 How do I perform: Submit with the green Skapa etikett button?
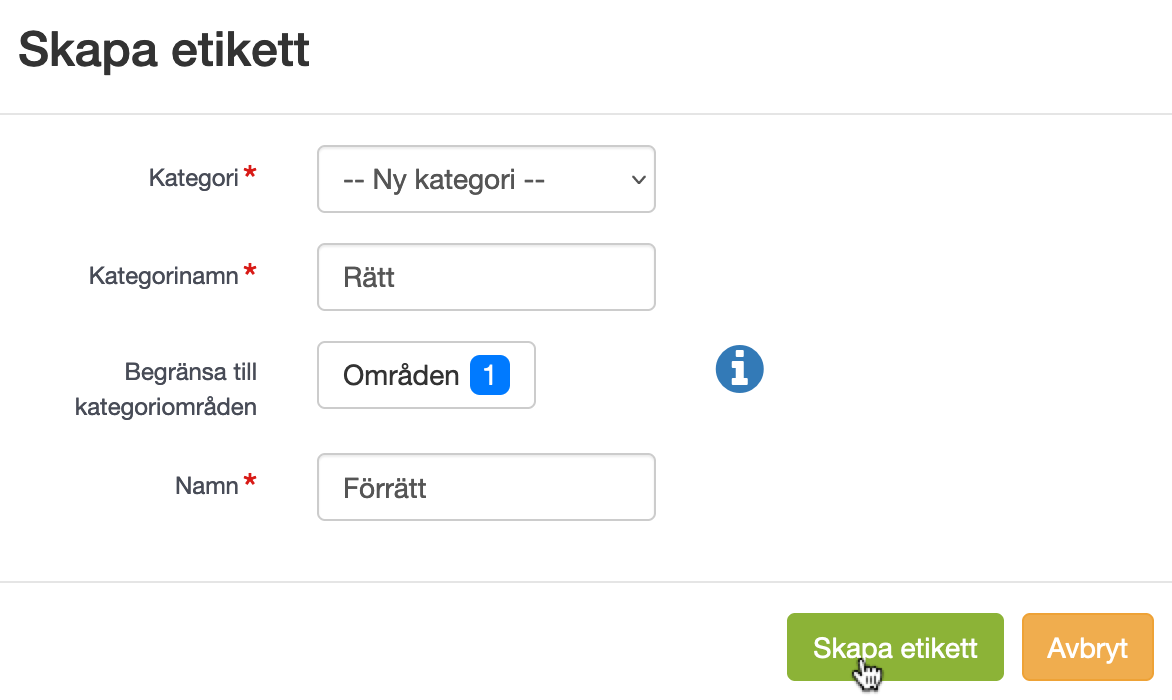tap(895, 647)
